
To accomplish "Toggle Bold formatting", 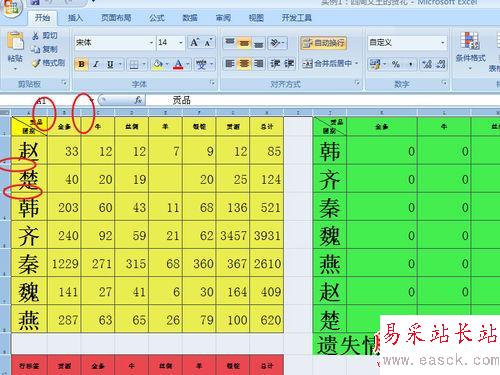I will (x=81, y=64).
